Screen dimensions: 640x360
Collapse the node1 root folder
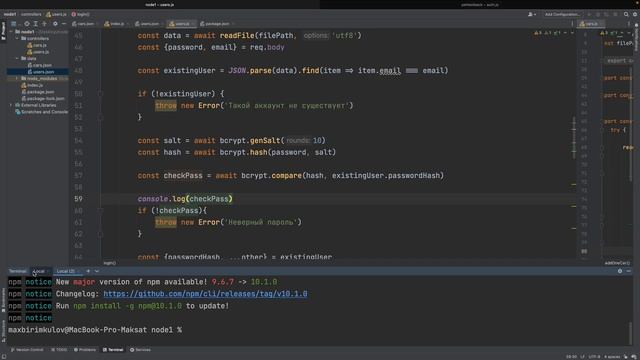coord(11,32)
